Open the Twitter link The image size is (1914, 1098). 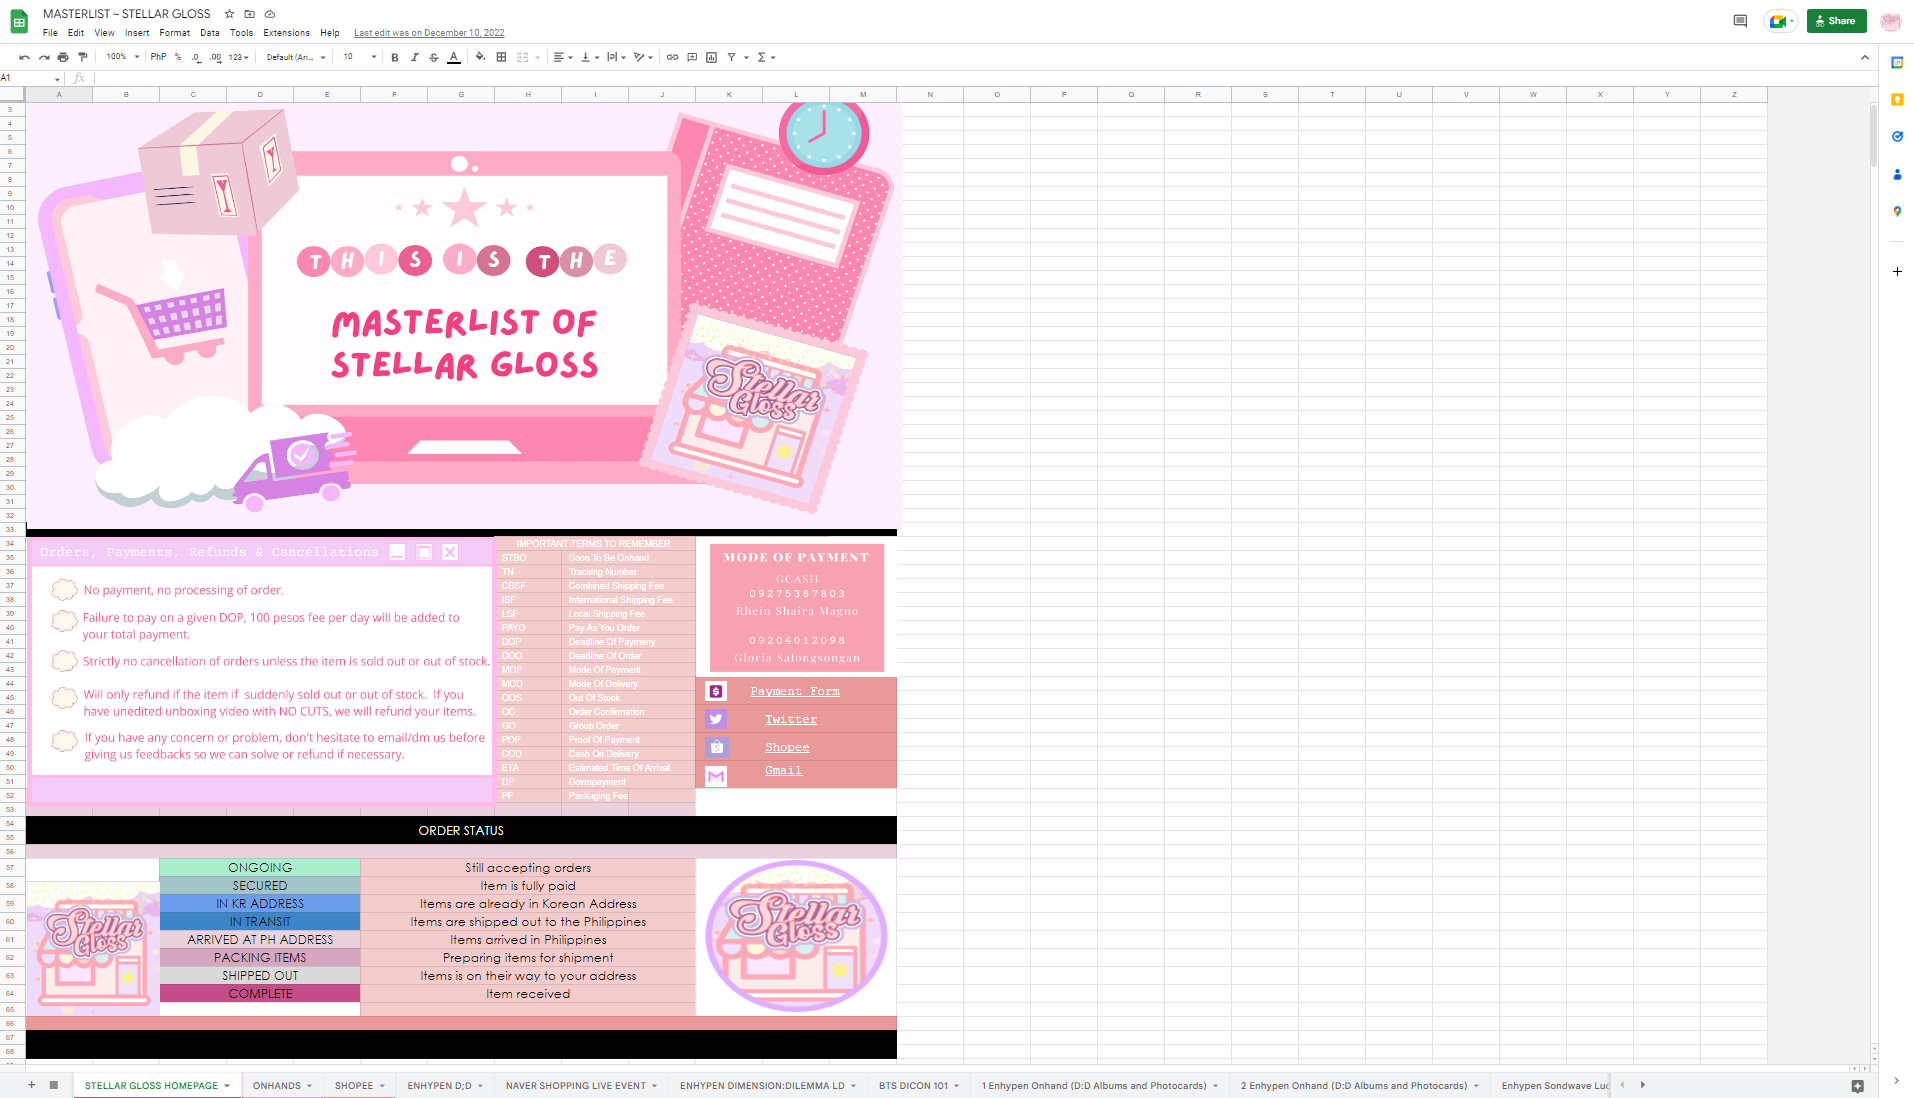point(791,719)
